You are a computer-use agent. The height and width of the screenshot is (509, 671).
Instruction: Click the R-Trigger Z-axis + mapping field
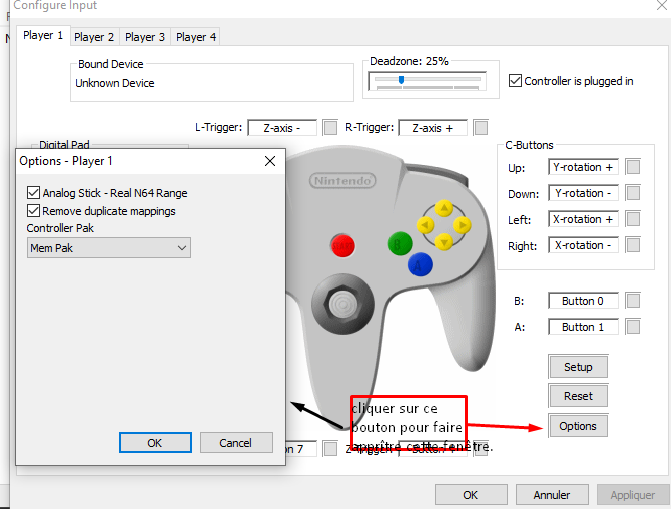pos(433,128)
